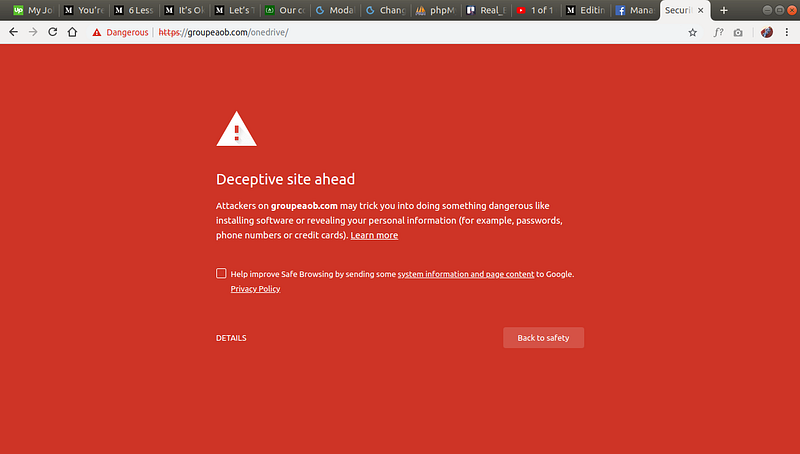
Task: Click the Back to safety button
Action: [543, 338]
